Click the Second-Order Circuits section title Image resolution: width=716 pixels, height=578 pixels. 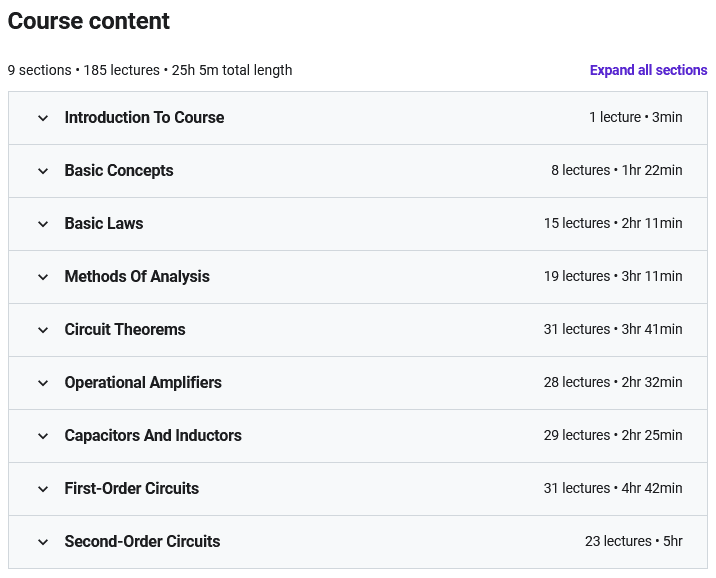(142, 542)
